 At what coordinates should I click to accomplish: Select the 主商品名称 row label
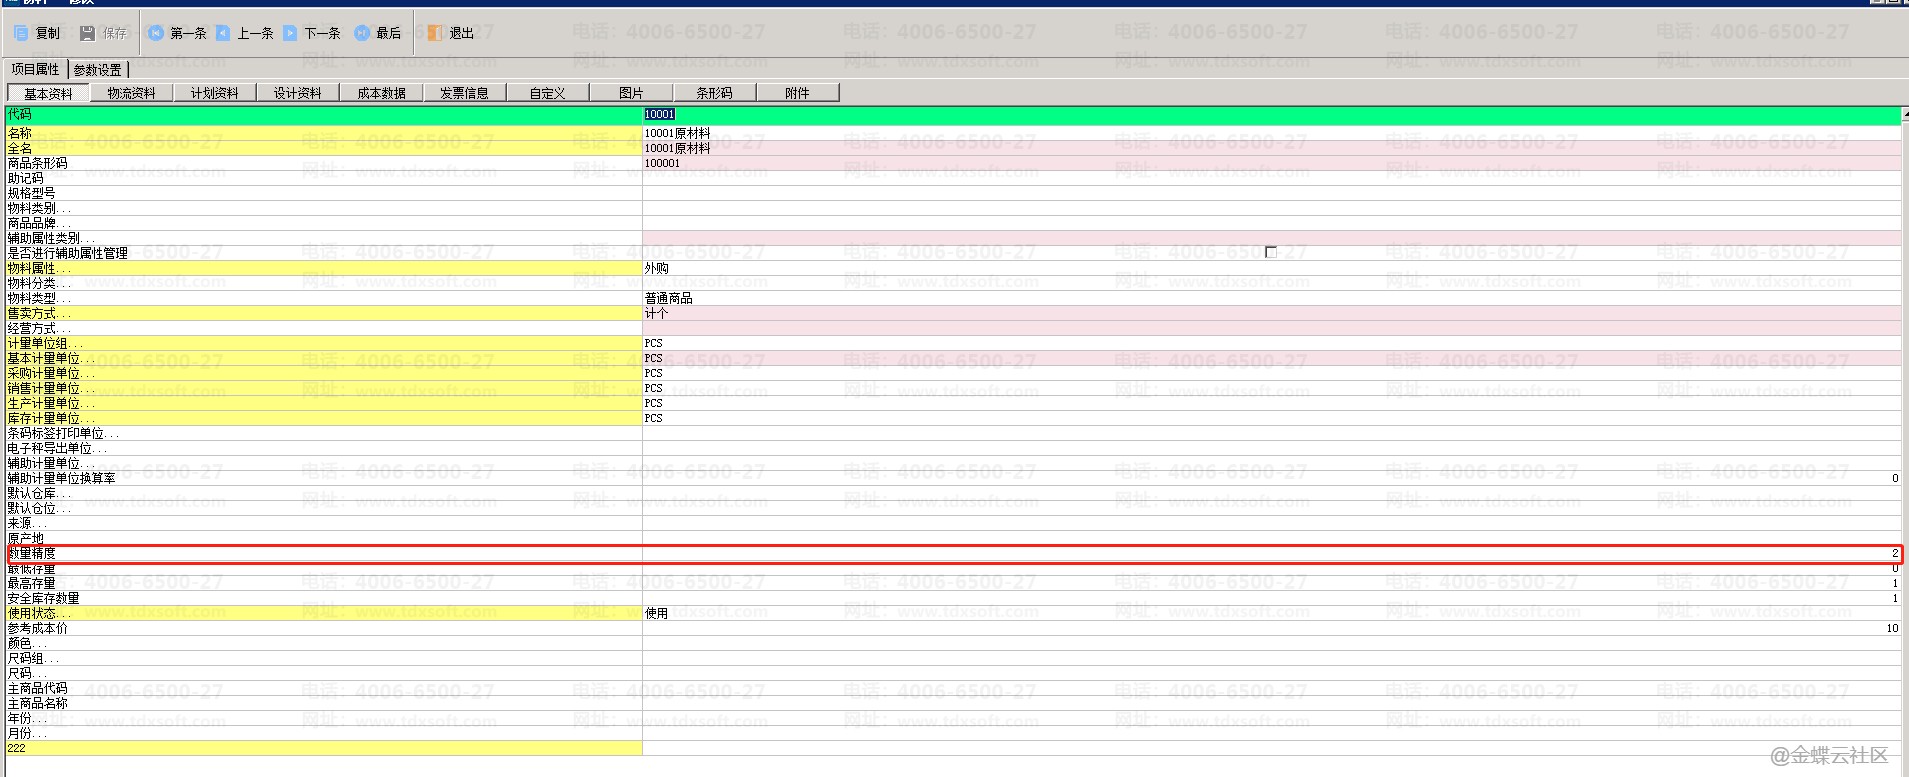(x=38, y=703)
